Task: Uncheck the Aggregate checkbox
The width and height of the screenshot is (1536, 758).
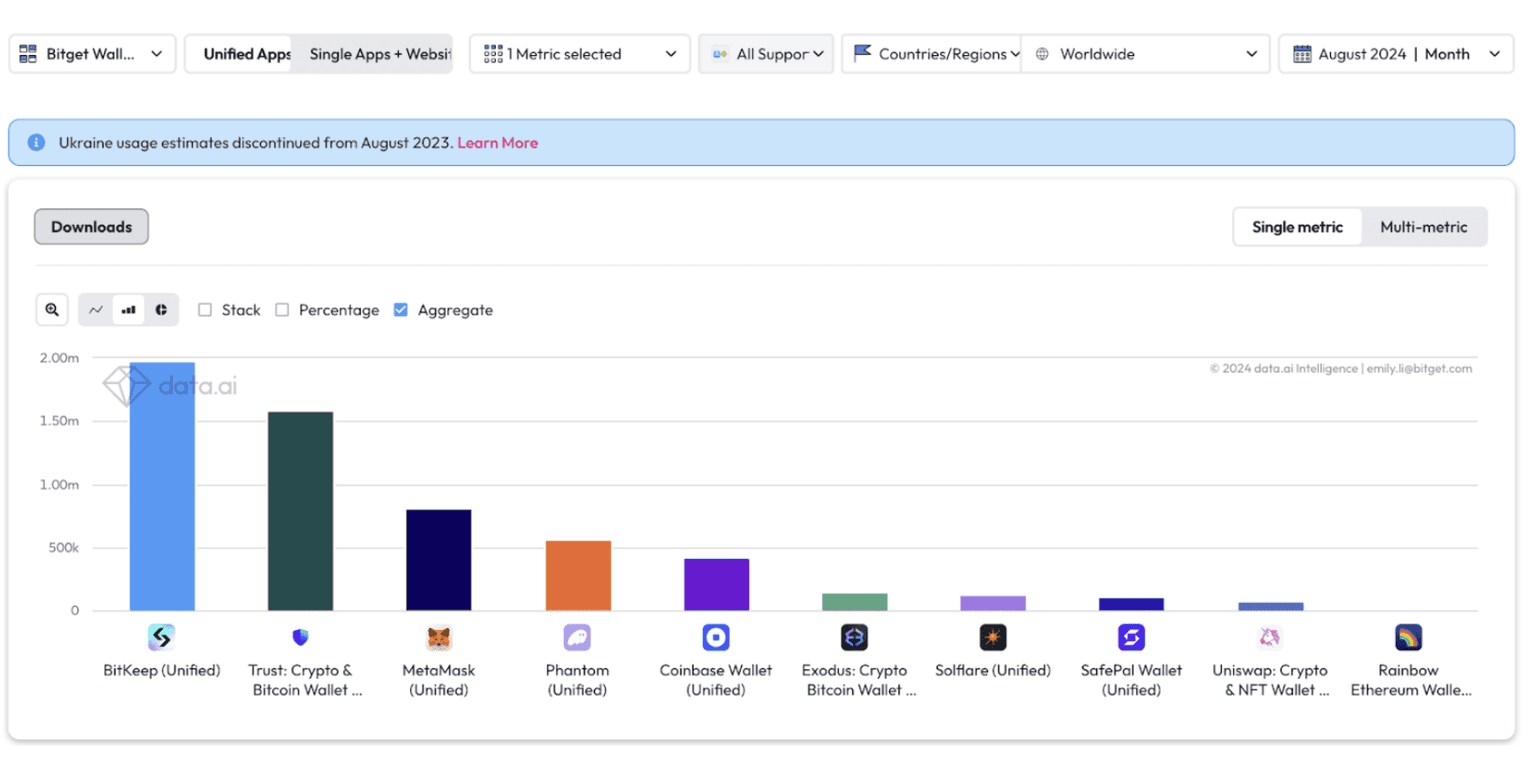Action: click(401, 310)
